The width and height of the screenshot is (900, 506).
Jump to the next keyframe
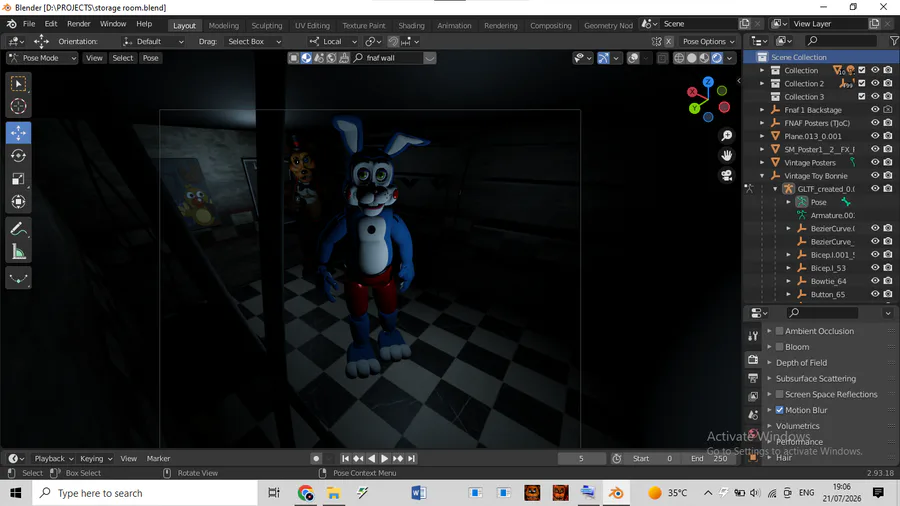pos(398,458)
